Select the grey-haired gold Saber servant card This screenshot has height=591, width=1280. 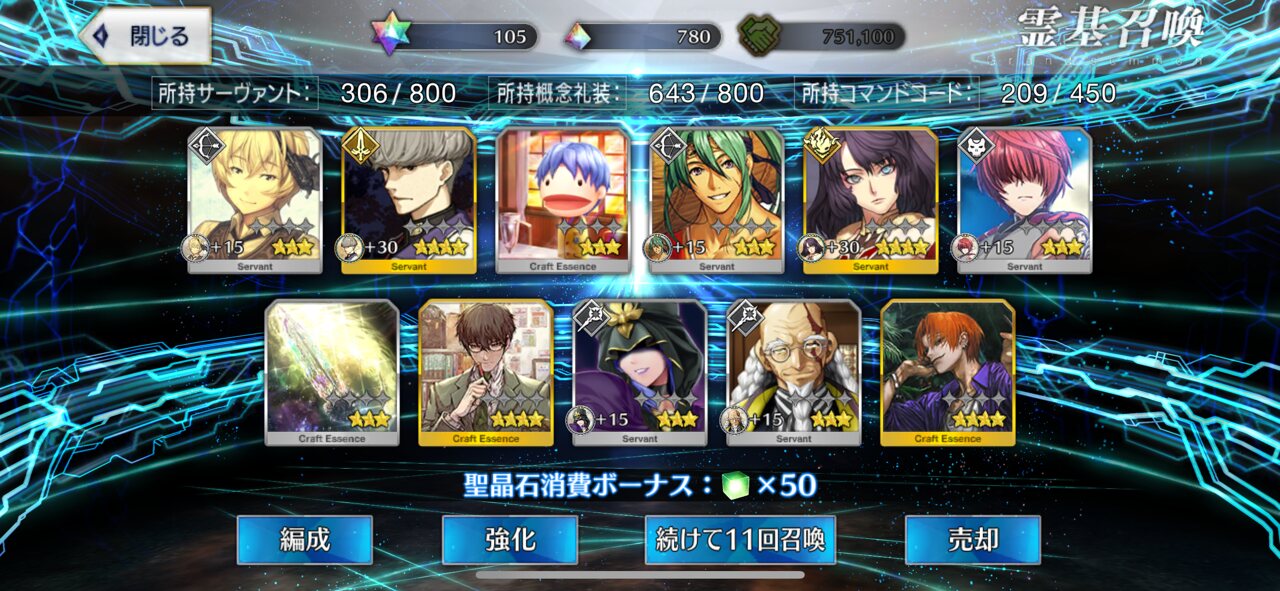pos(409,200)
